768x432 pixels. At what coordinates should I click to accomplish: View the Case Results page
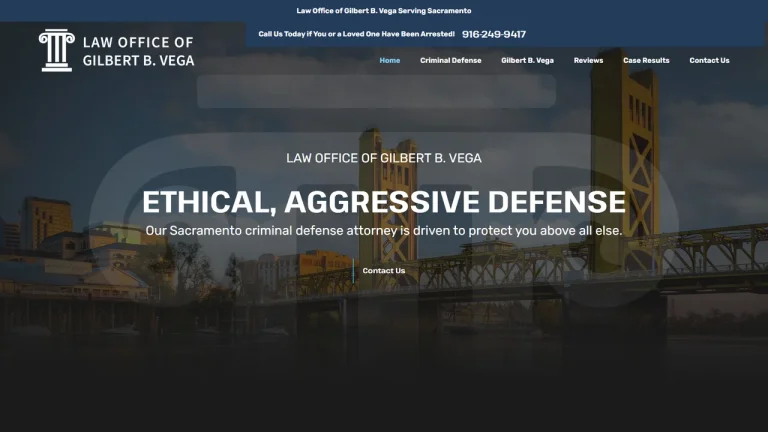point(646,60)
